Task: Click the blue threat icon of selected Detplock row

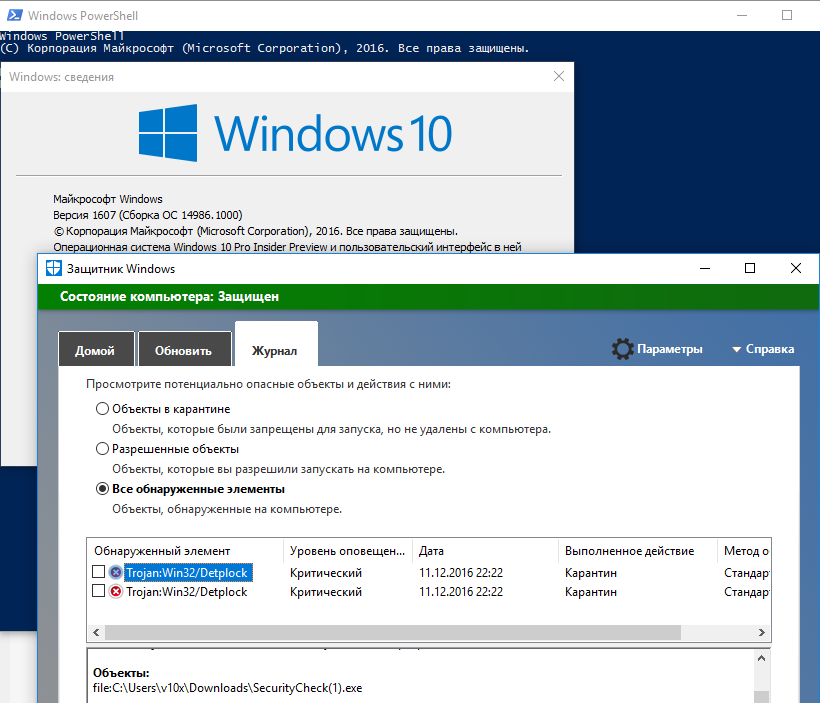Action: click(116, 572)
